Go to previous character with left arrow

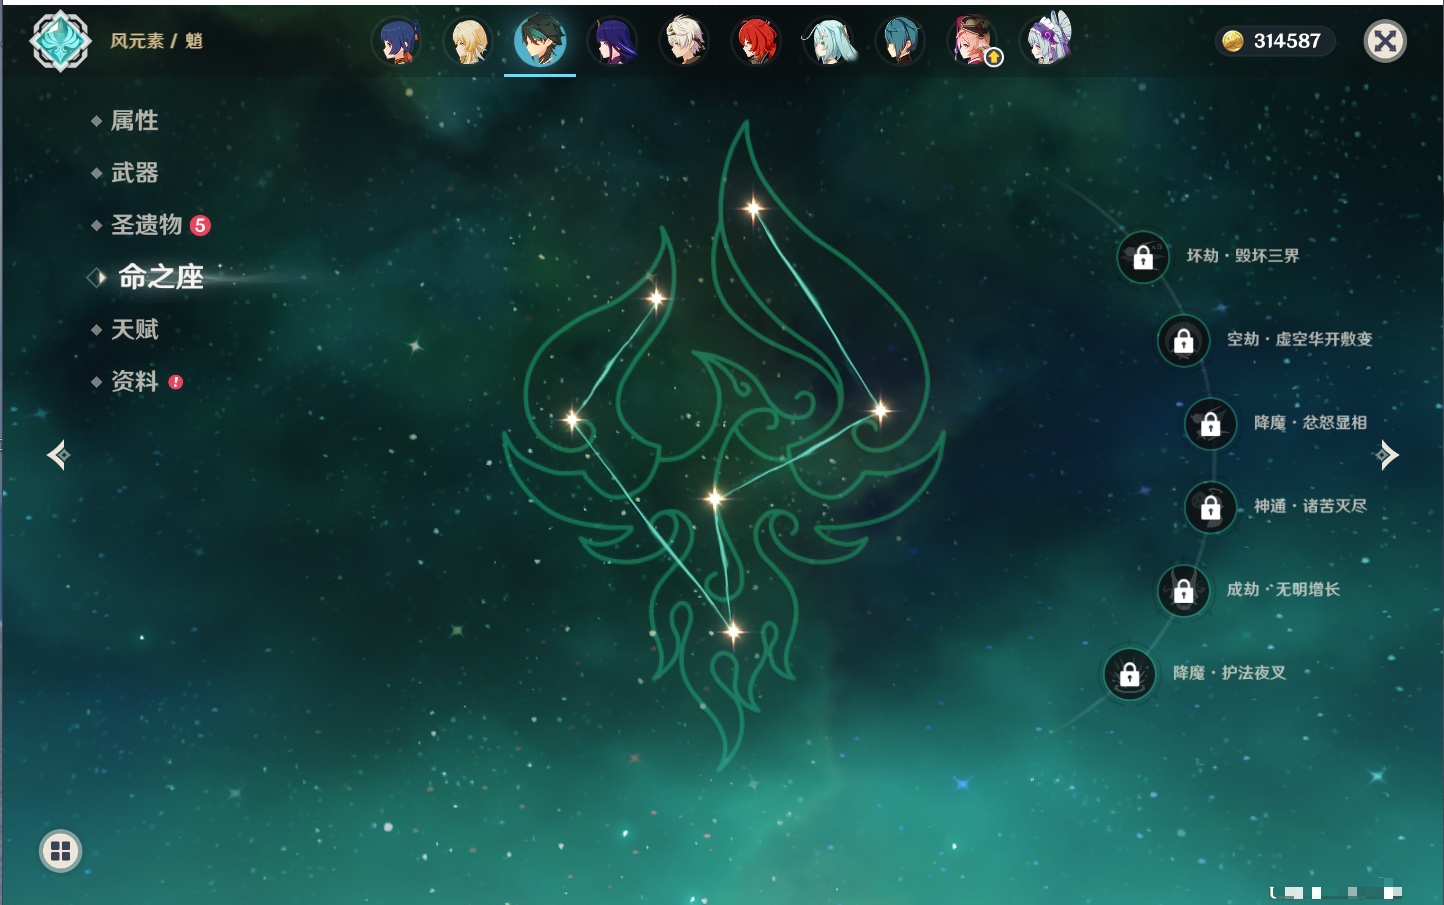coord(58,455)
